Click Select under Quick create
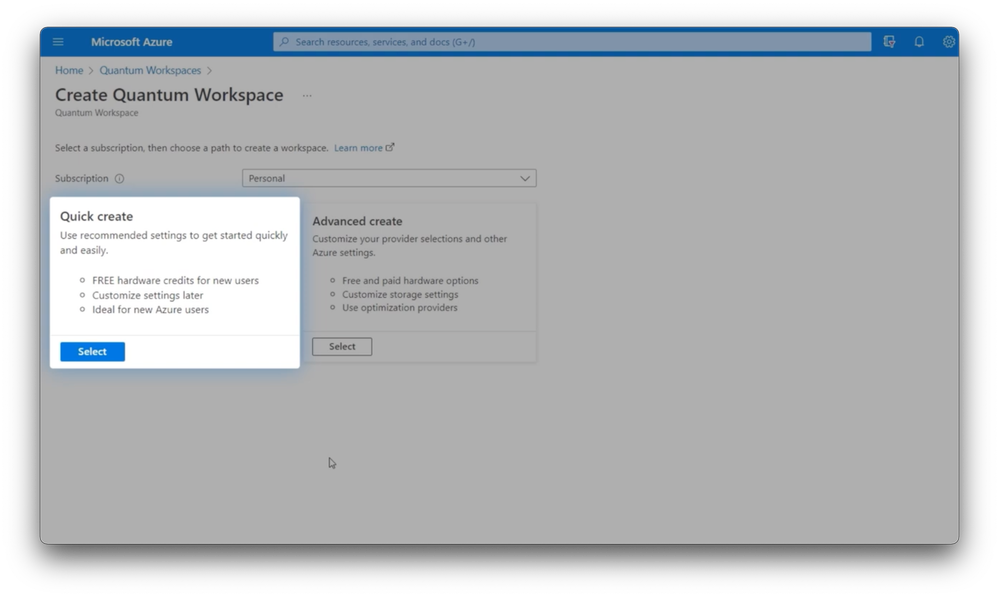The width and height of the screenshot is (999, 597). [x=92, y=352]
